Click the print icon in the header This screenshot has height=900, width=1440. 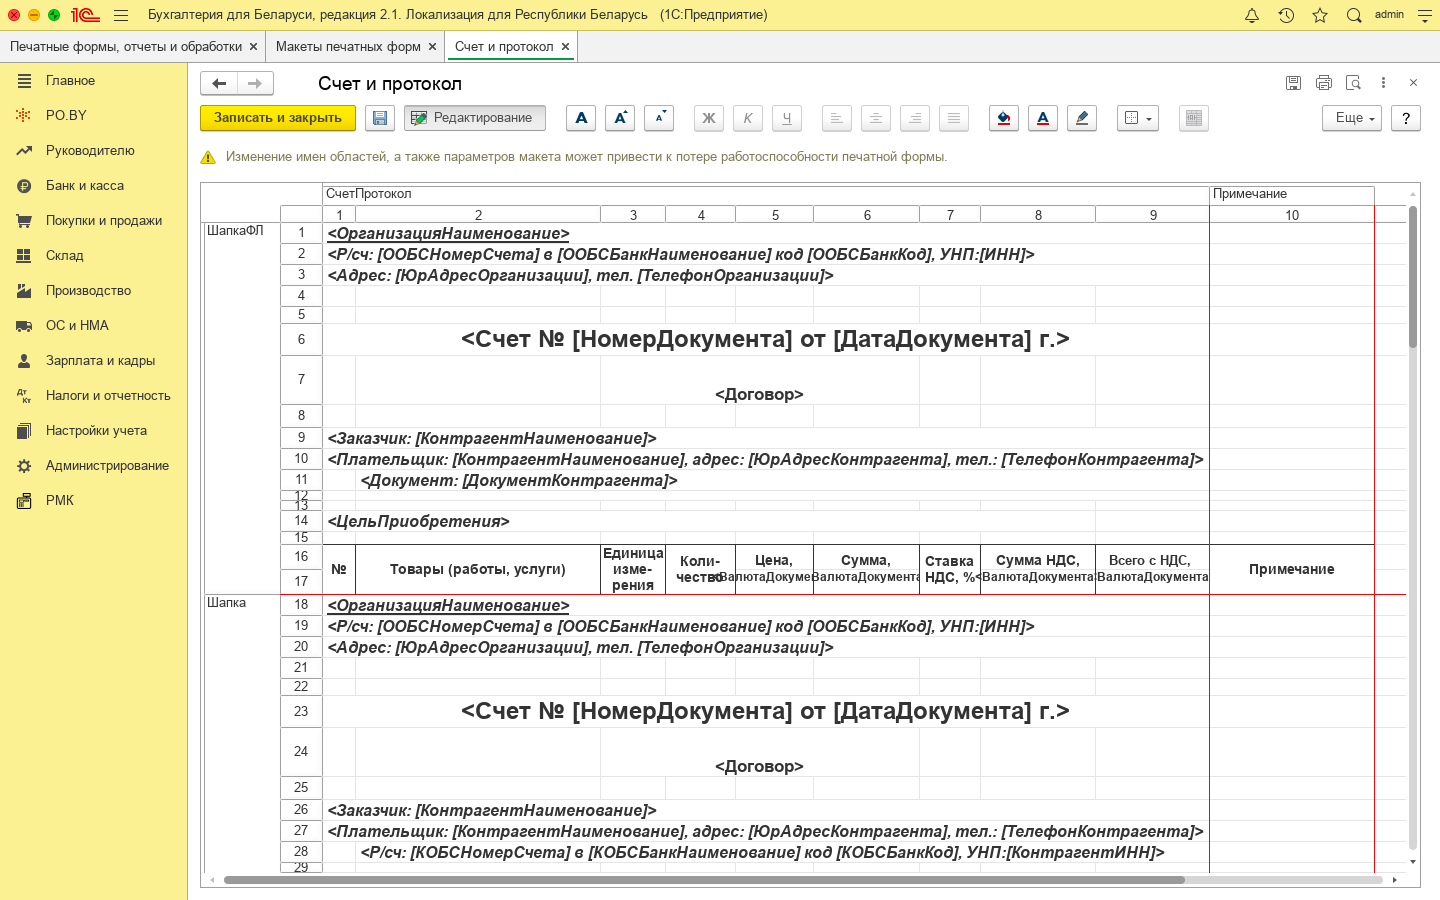[x=1324, y=83]
